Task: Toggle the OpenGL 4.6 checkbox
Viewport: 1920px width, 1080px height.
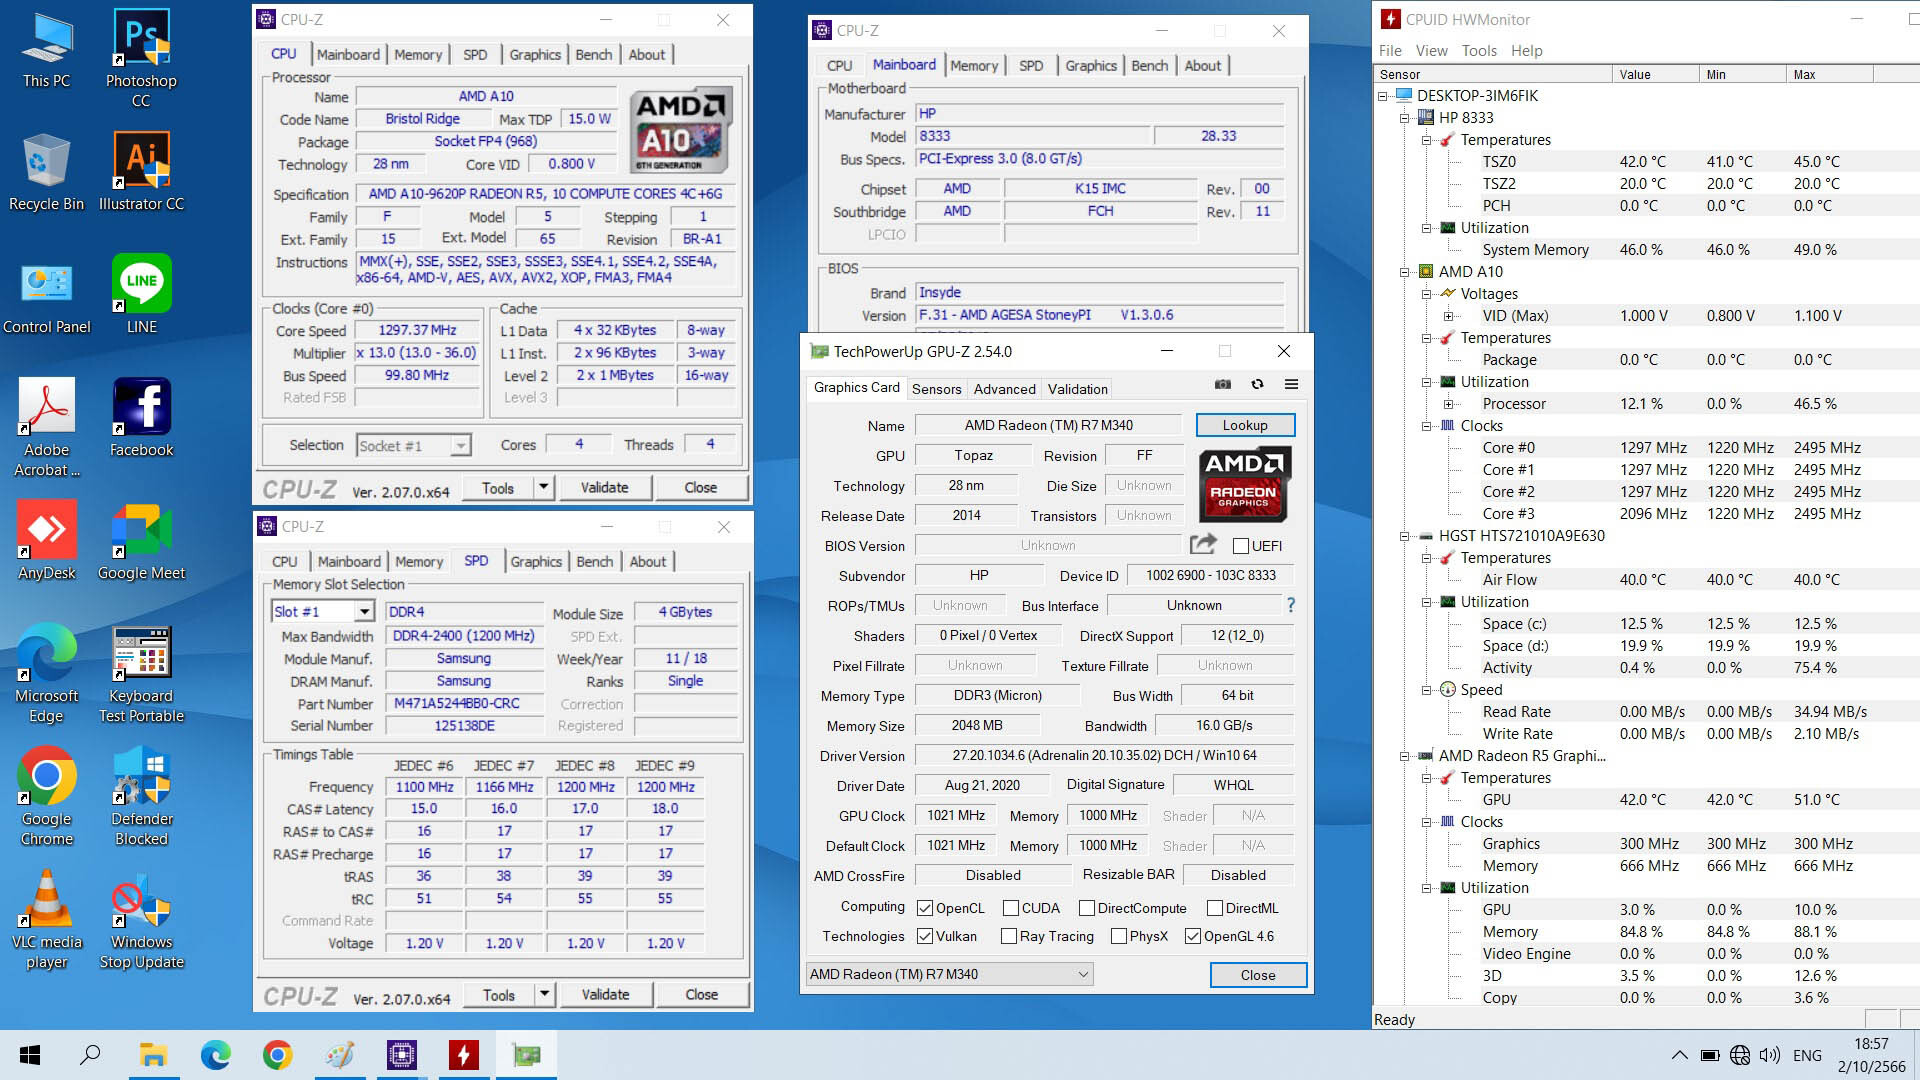Action: pos(1192,936)
